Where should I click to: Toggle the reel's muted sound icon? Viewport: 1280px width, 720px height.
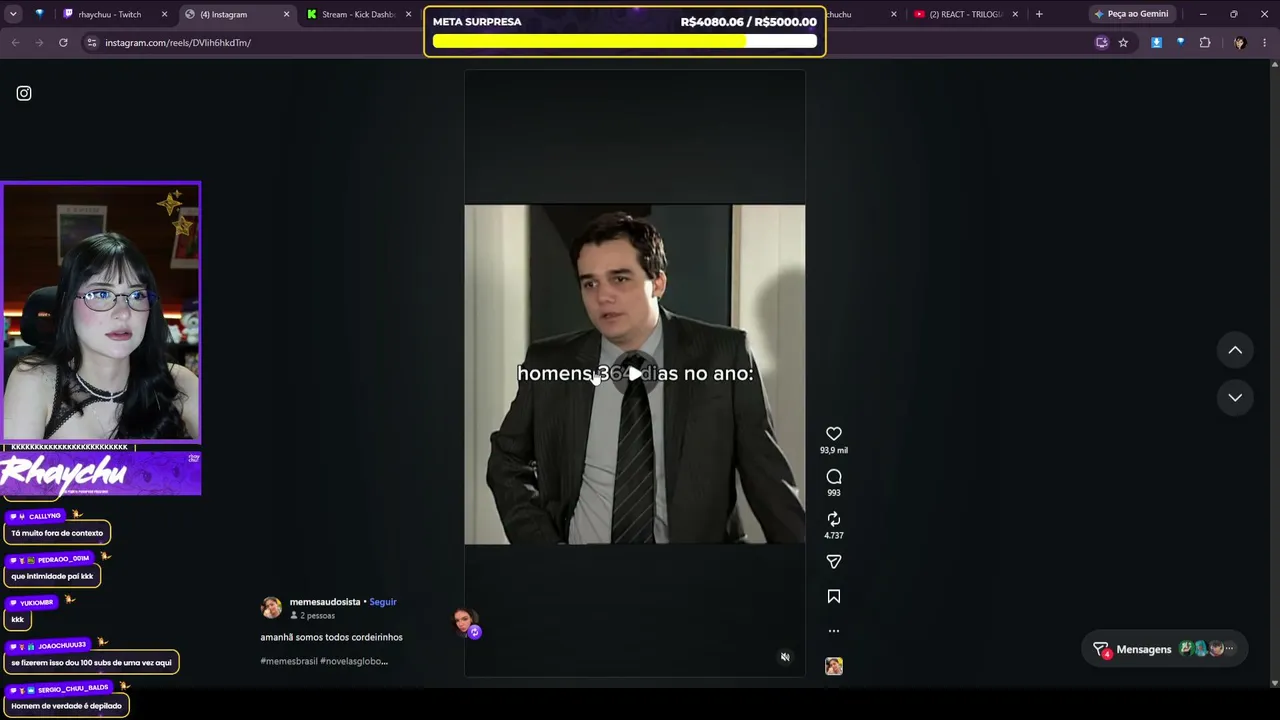785,657
